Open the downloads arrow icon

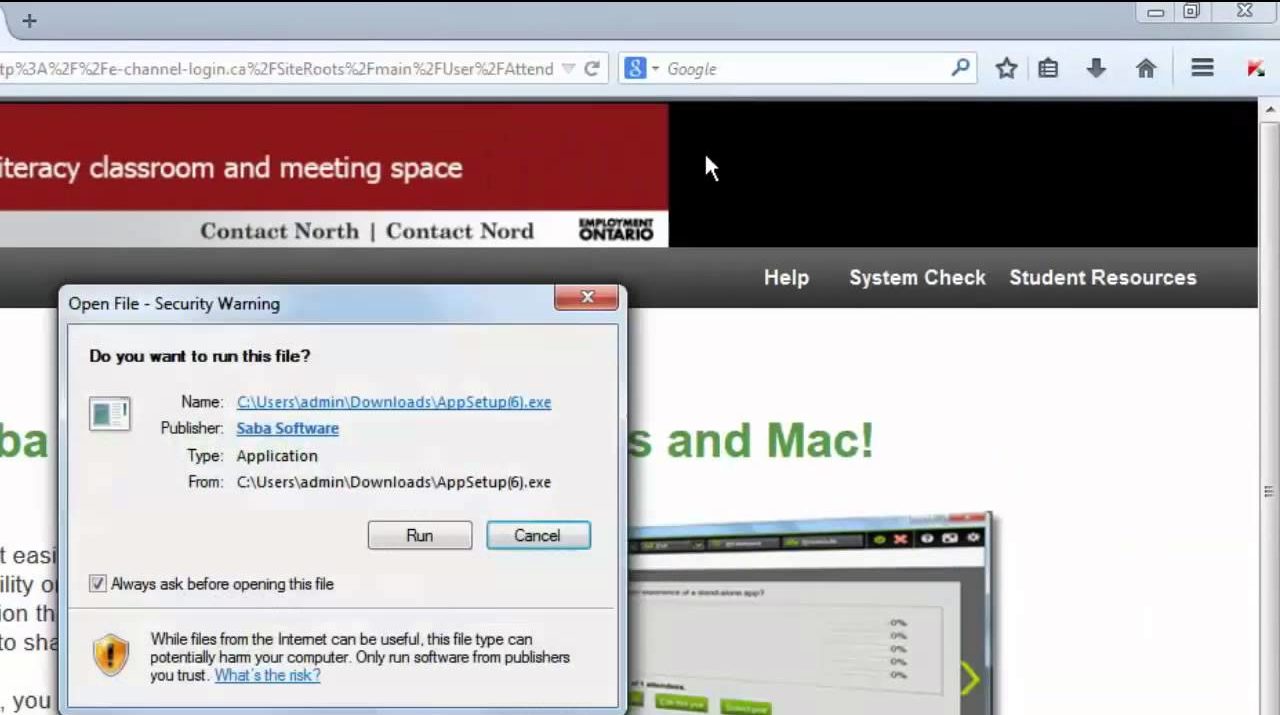pos(1096,69)
